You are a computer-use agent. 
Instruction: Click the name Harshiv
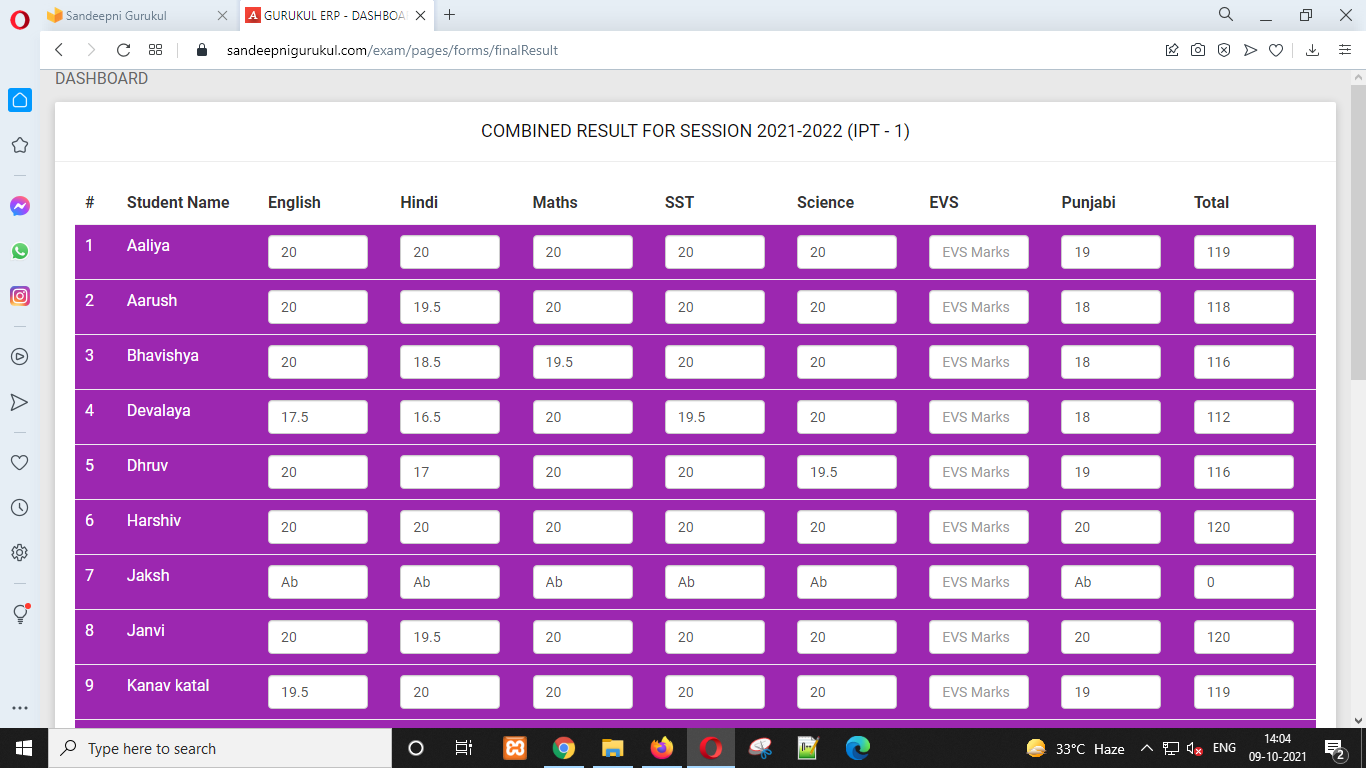[154, 520]
